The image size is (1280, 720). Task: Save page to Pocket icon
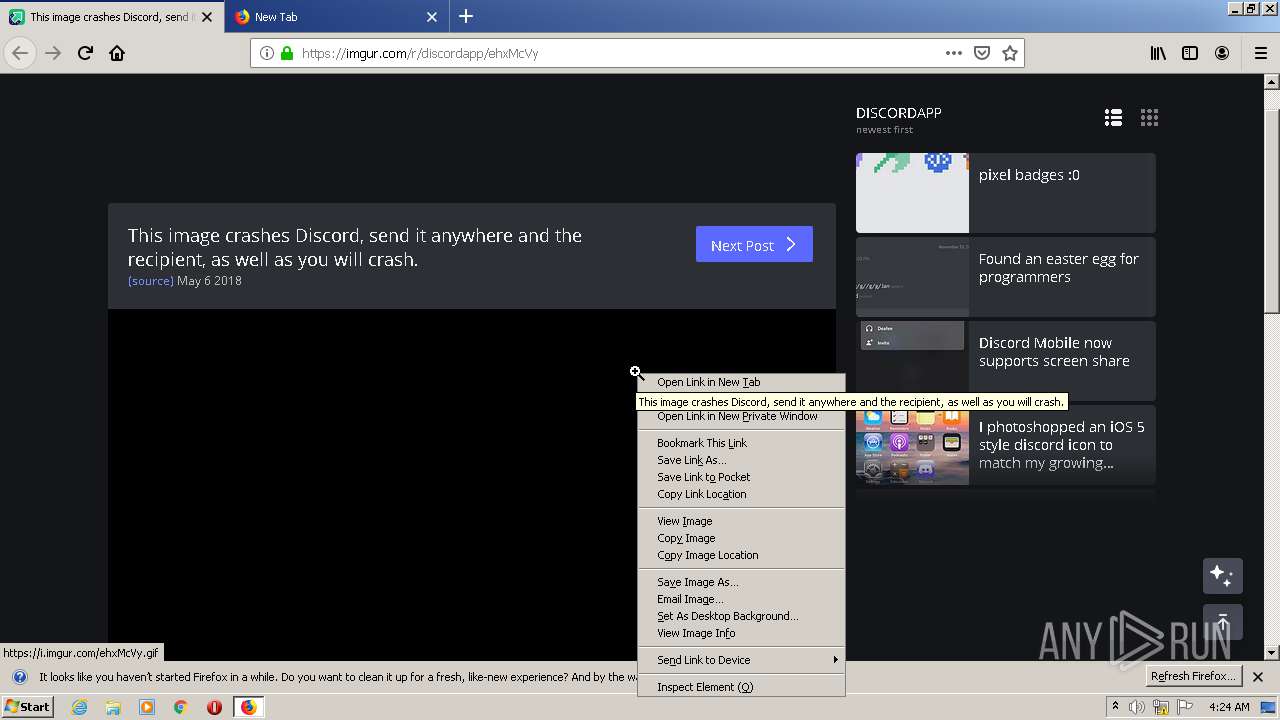(x=982, y=53)
